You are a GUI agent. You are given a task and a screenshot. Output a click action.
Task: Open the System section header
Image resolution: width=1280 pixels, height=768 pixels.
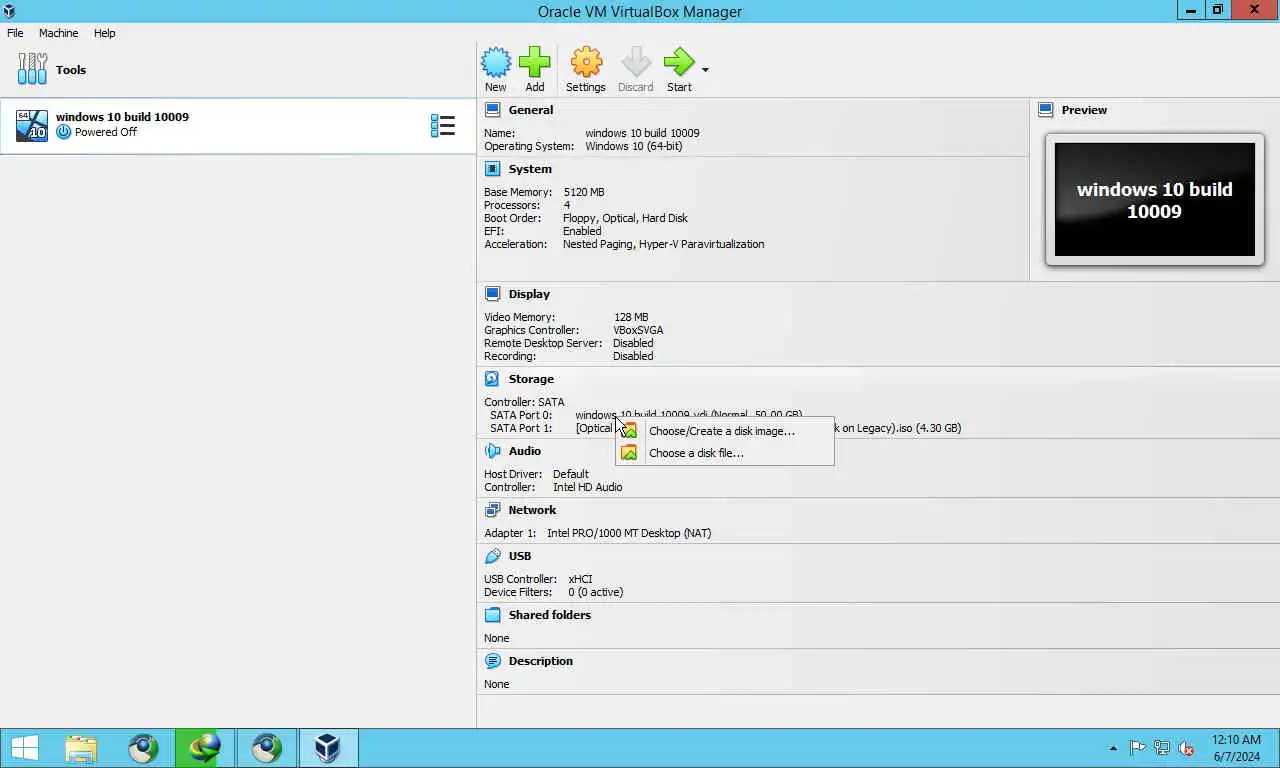[x=530, y=169]
